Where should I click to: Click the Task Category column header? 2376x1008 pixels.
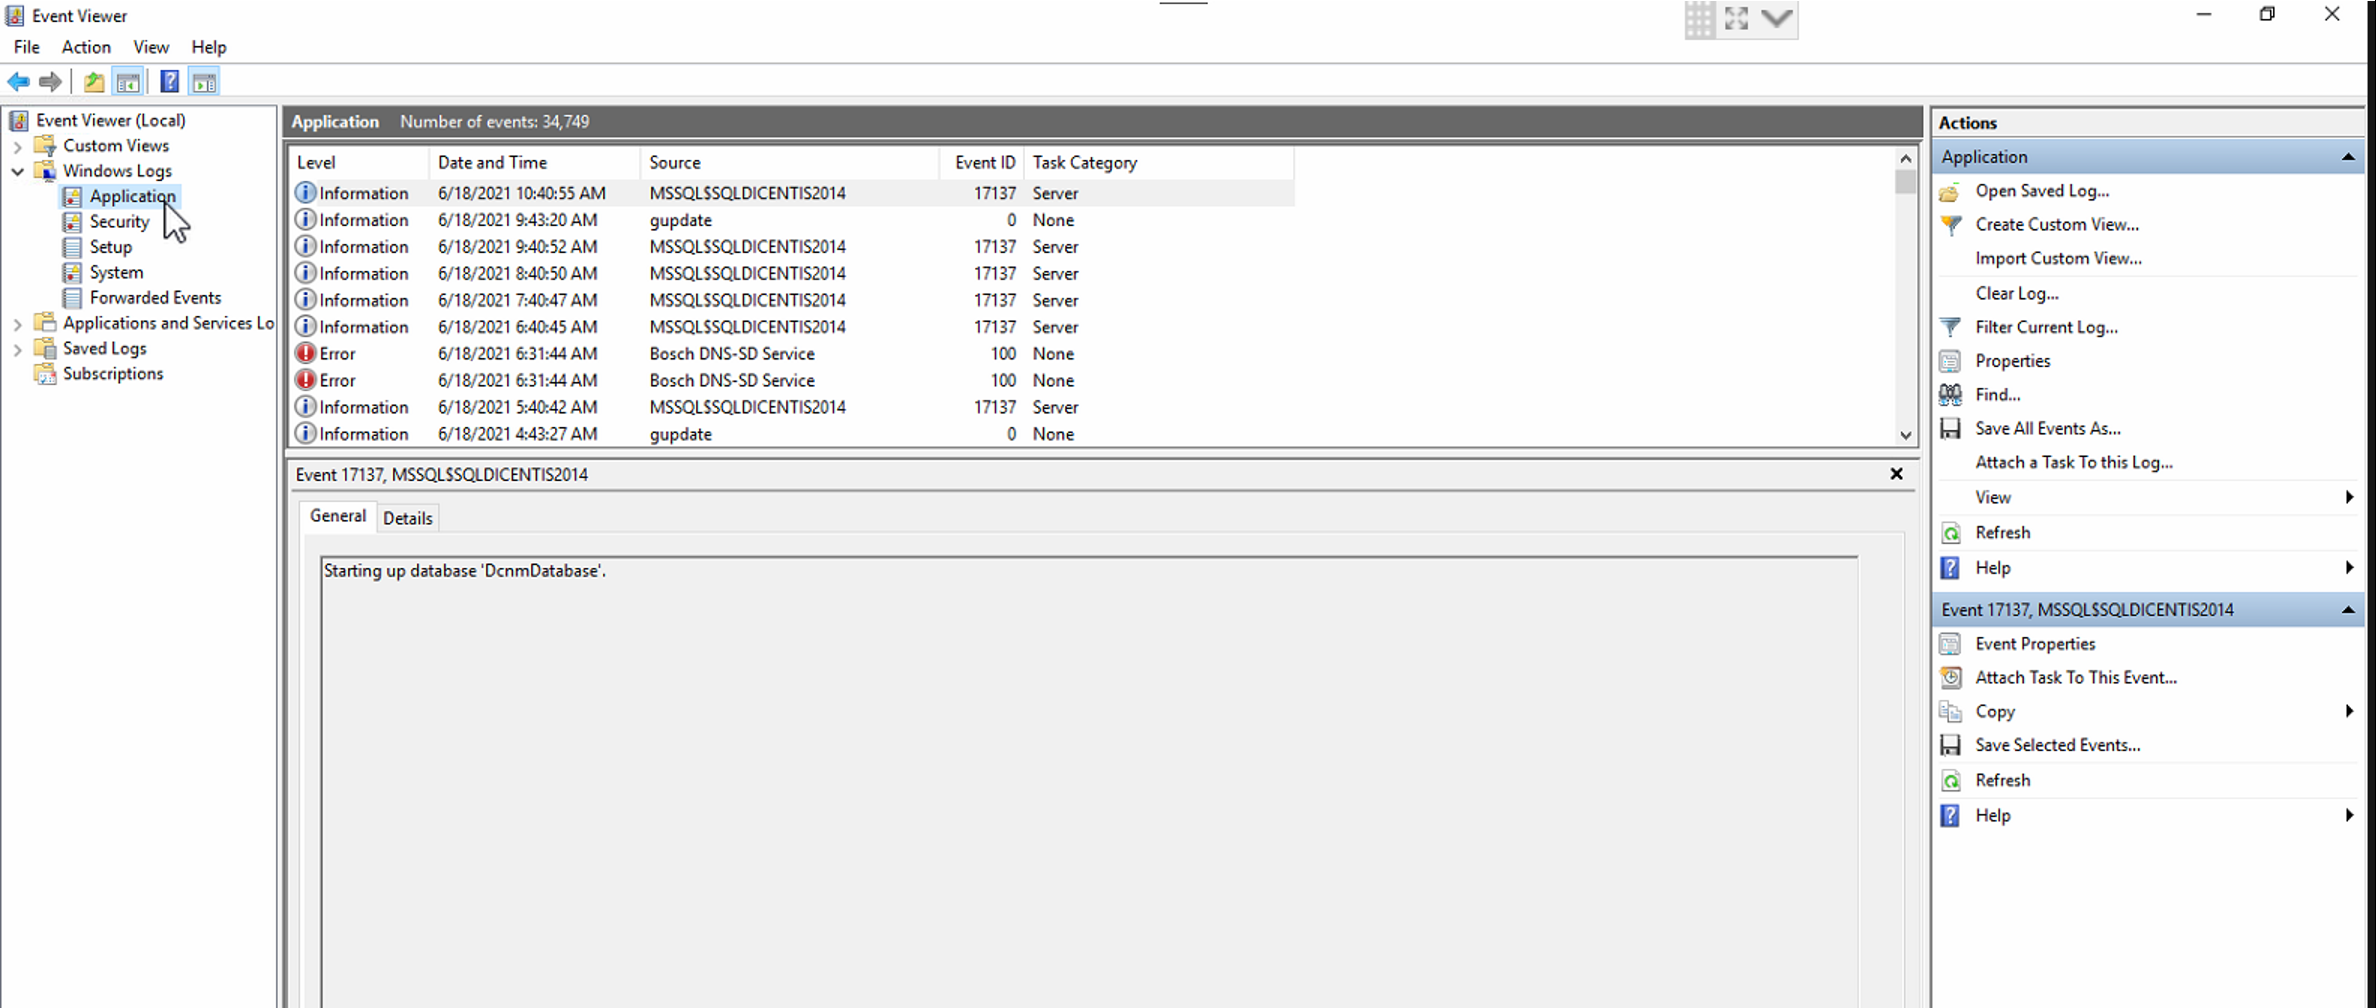tap(1159, 162)
